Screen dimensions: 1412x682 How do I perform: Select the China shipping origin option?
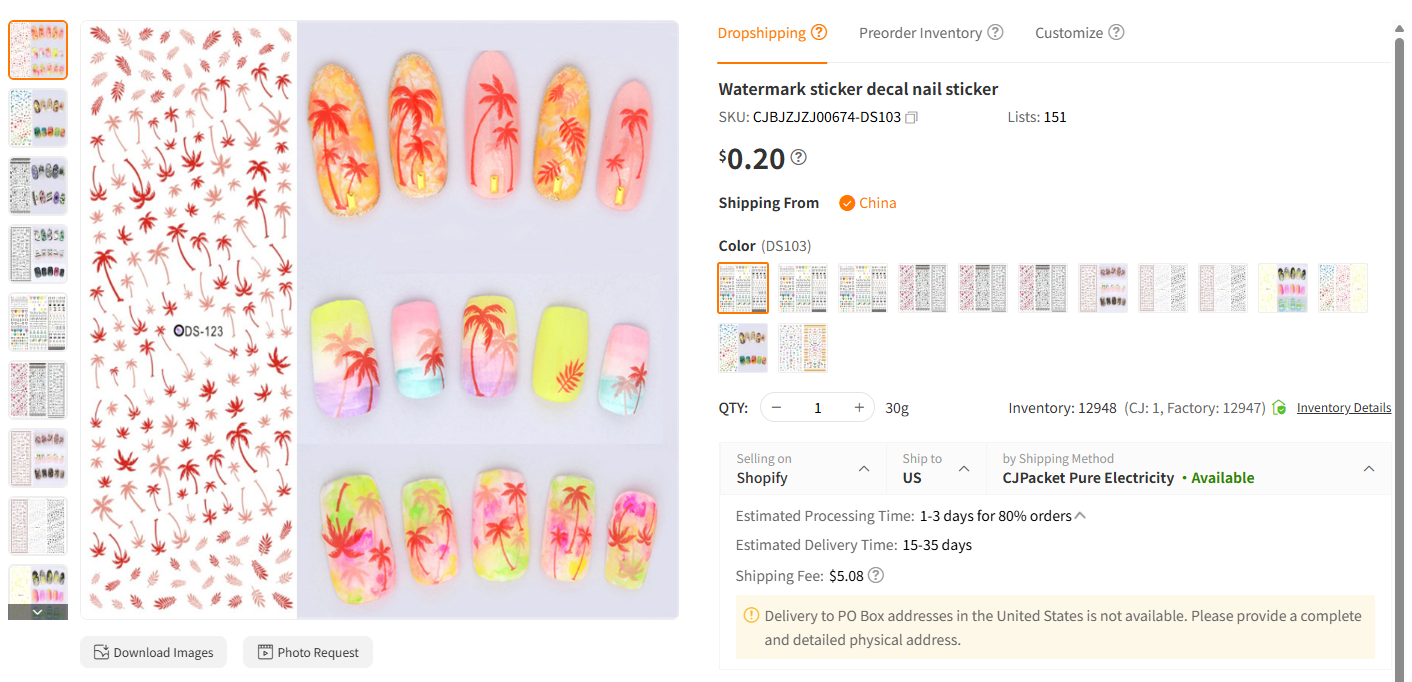tap(867, 202)
